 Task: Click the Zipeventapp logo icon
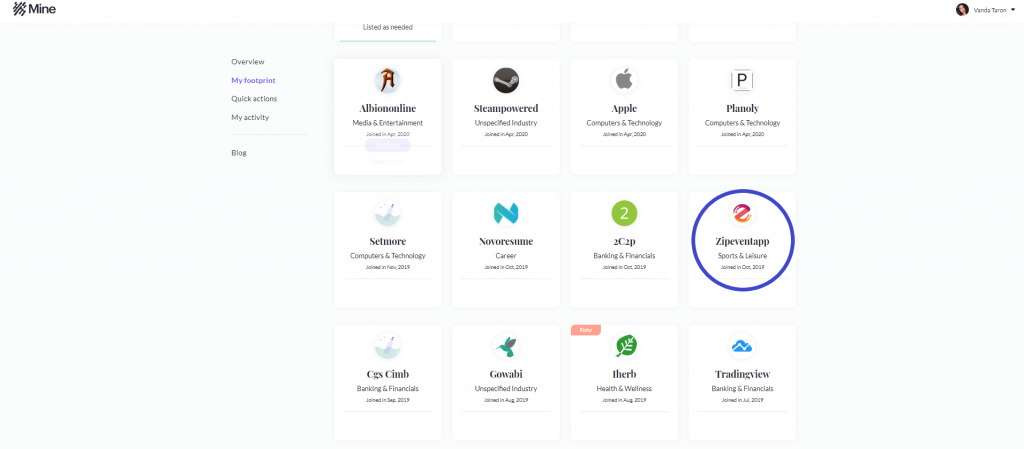click(743, 213)
